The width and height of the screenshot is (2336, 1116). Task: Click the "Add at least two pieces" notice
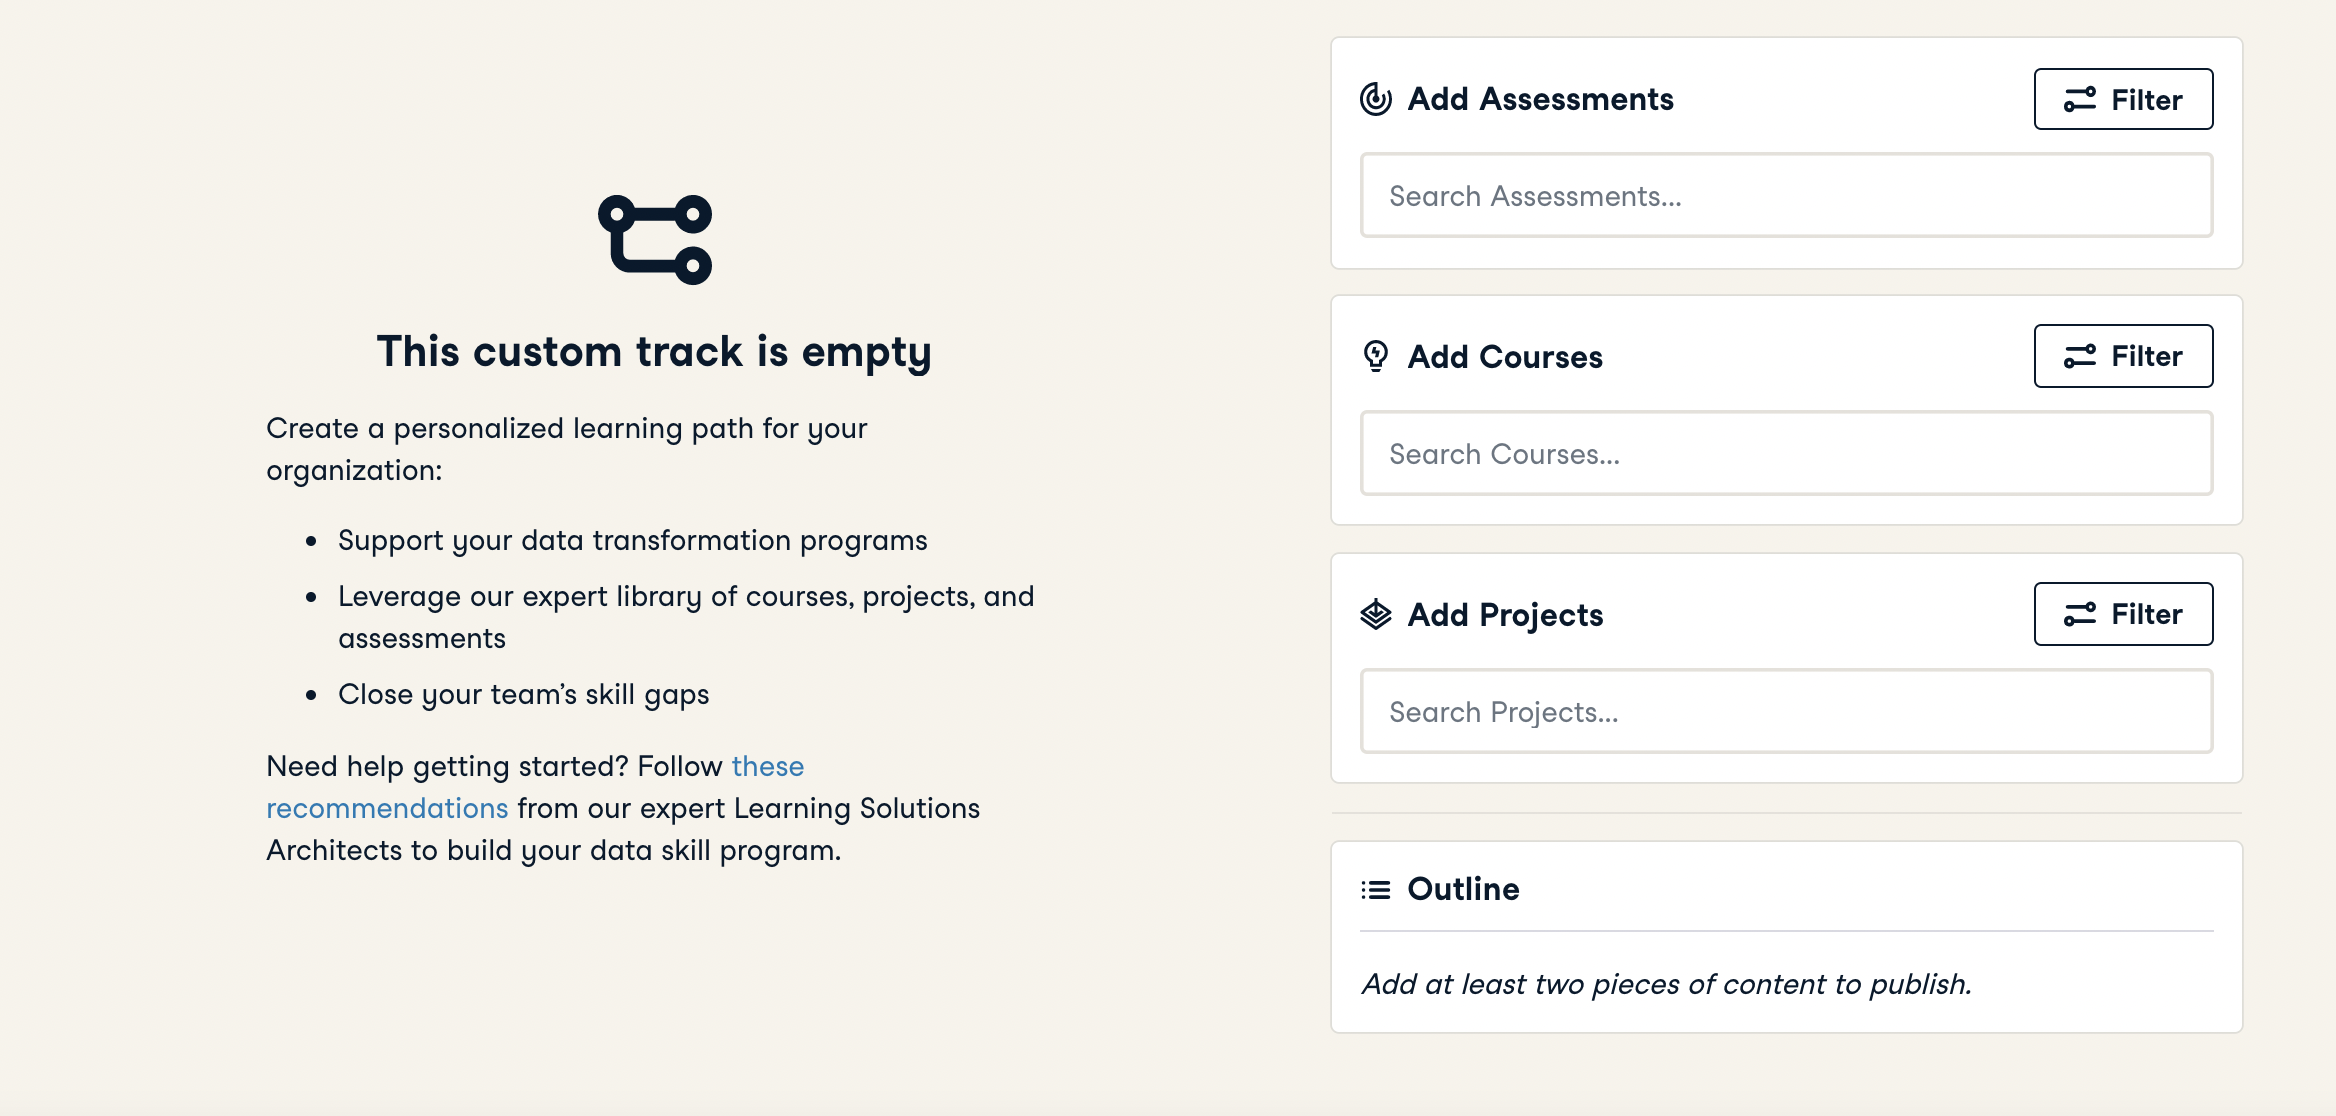[x=1666, y=984]
